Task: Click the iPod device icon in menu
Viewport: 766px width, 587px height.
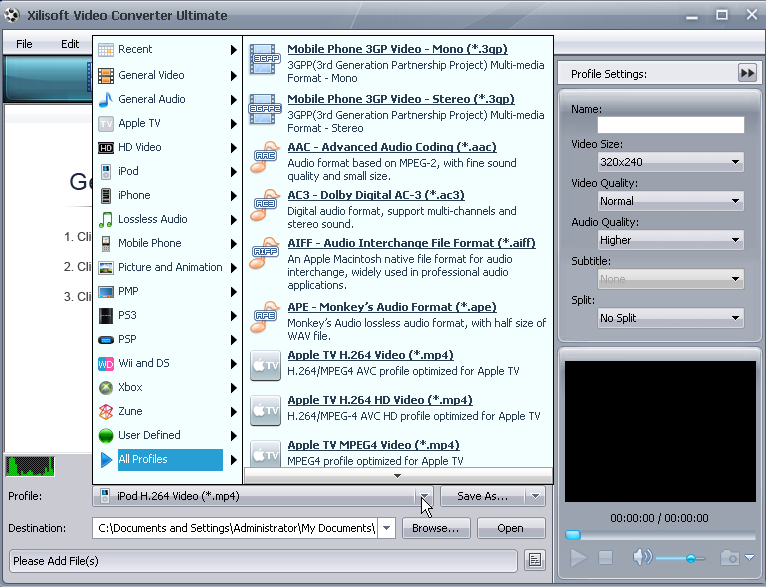Action: click(106, 171)
